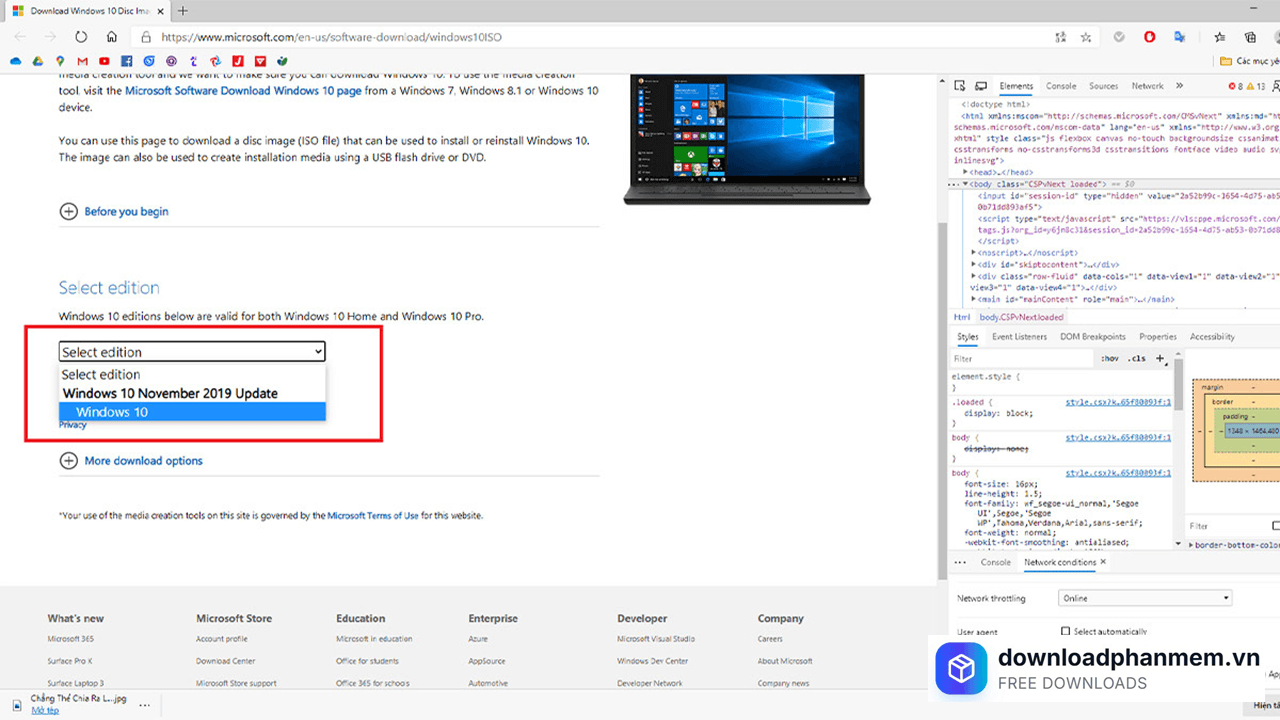
Task: Click the new style rule plus icon
Action: 1162,358
